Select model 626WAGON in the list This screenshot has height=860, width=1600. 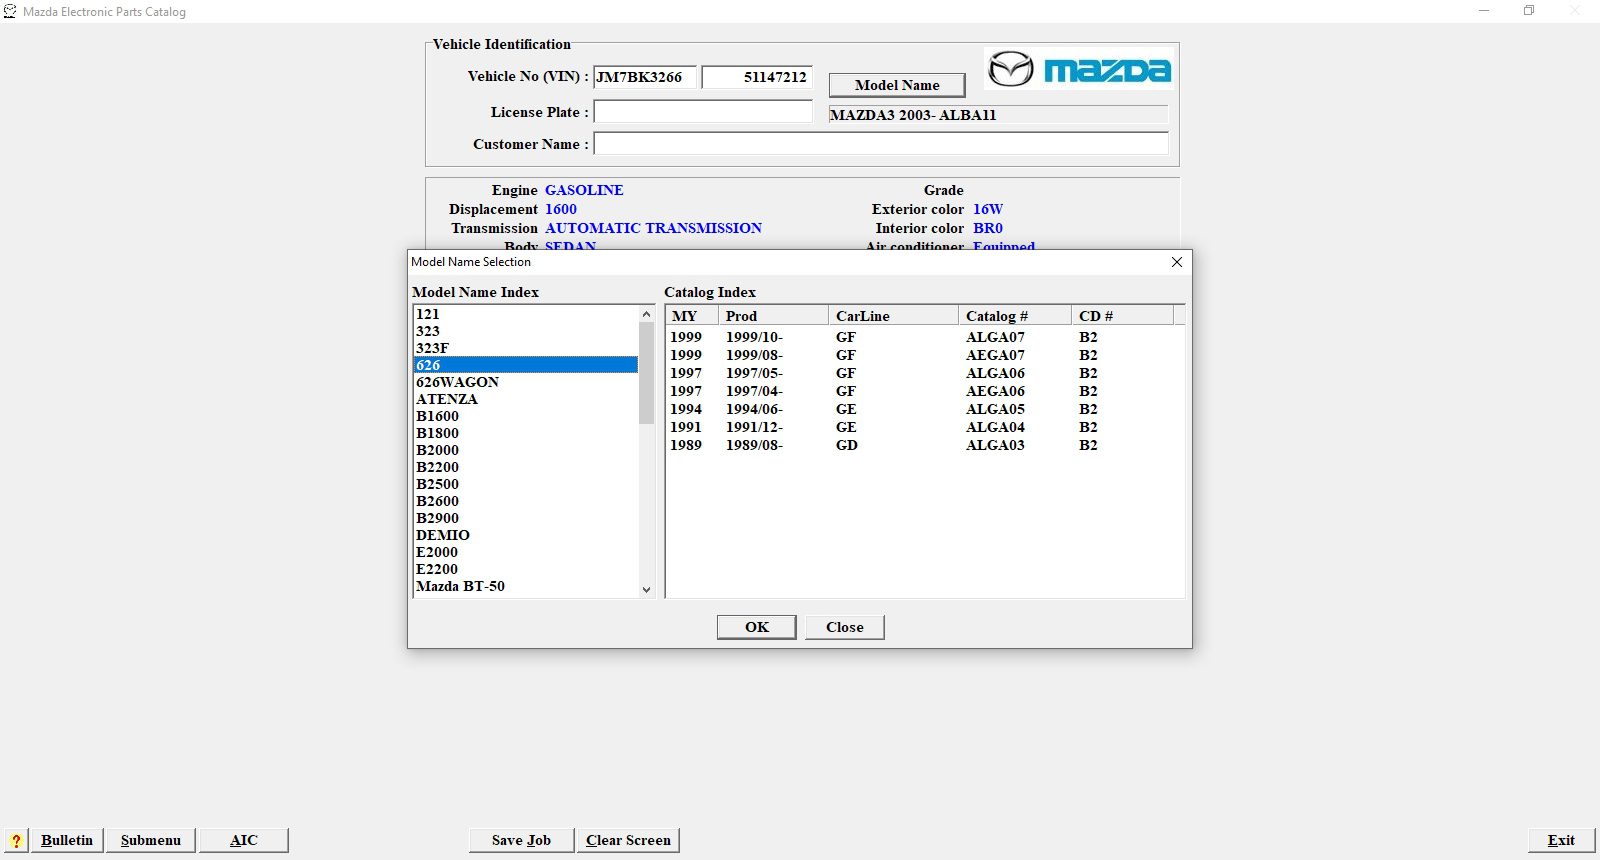point(526,382)
